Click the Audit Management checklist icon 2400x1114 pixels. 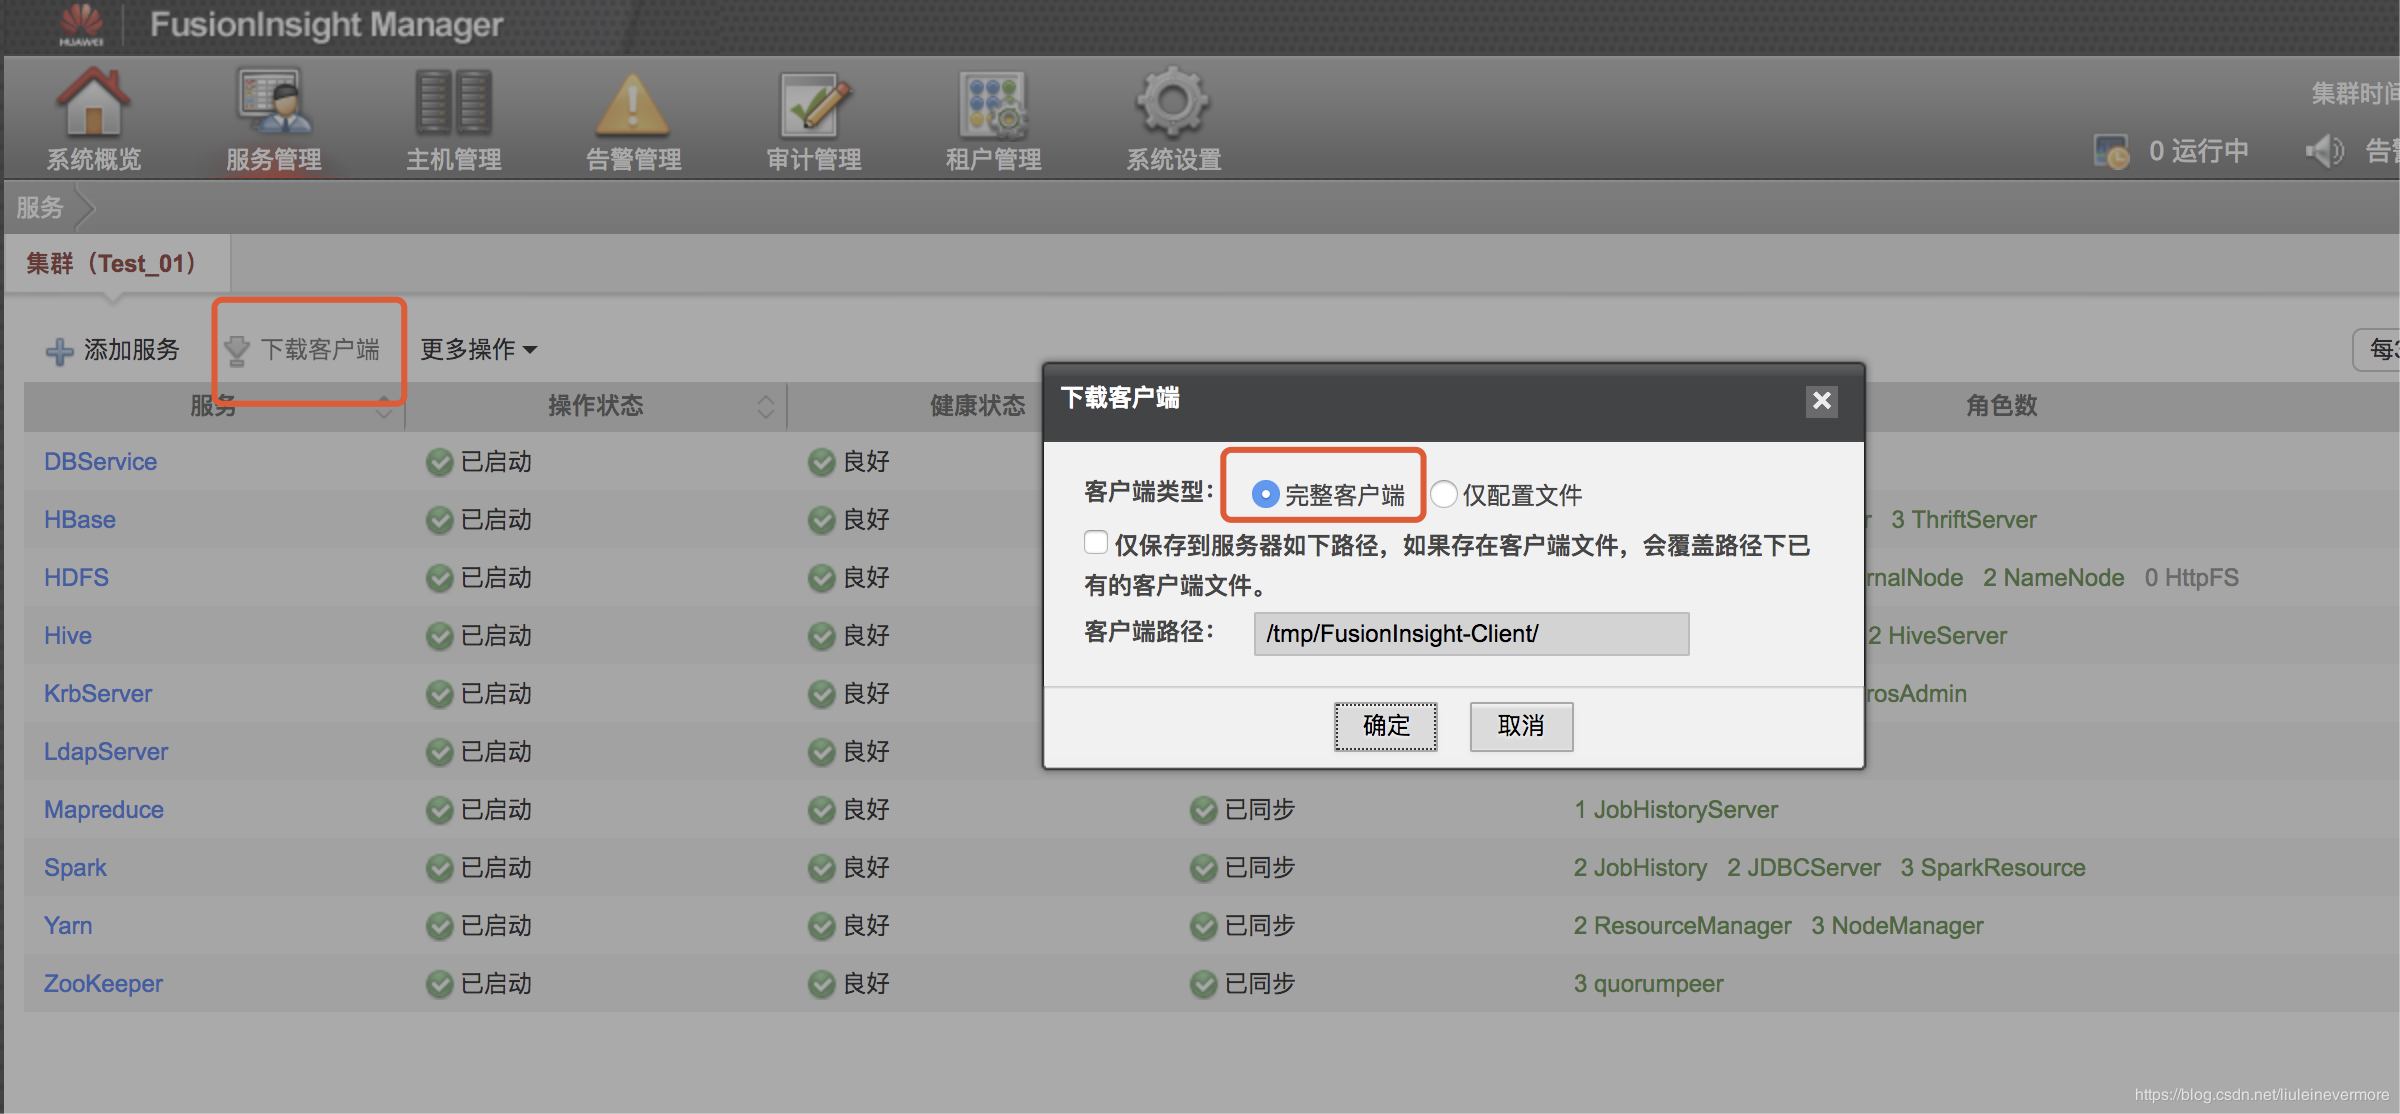click(x=813, y=106)
